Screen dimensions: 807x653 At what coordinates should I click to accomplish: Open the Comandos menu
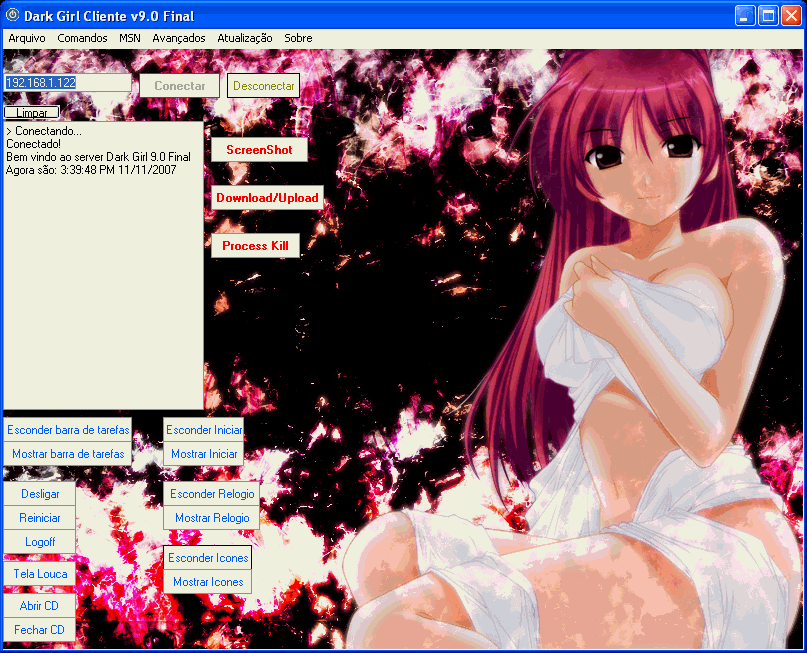[81, 38]
